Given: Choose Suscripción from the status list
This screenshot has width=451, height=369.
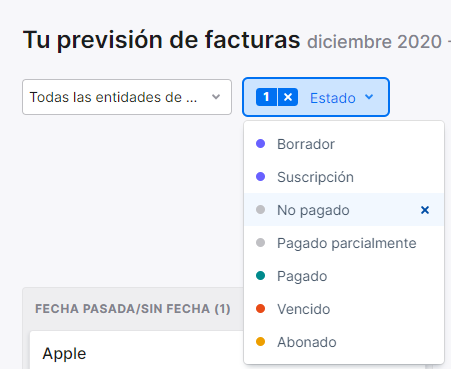Looking at the screenshot, I should tap(344, 177).
